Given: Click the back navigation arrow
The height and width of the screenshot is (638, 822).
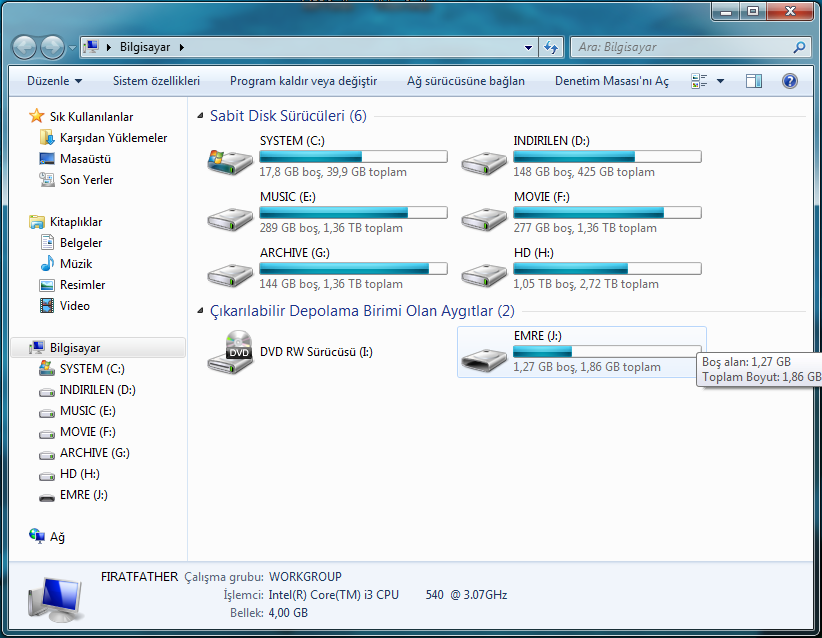Looking at the screenshot, I should tap(25, 47).
